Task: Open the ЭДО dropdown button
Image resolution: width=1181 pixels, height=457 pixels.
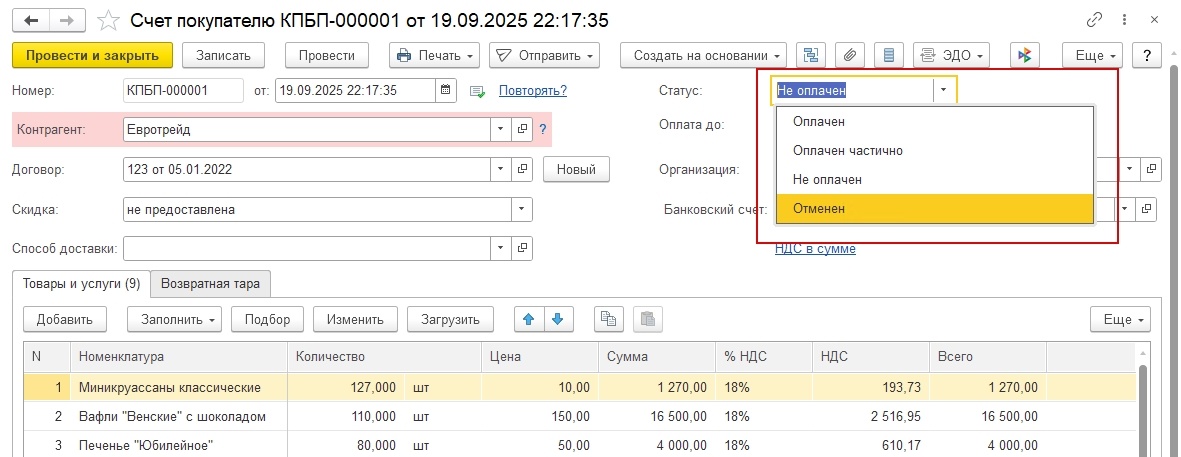Action: pos(952,55)
